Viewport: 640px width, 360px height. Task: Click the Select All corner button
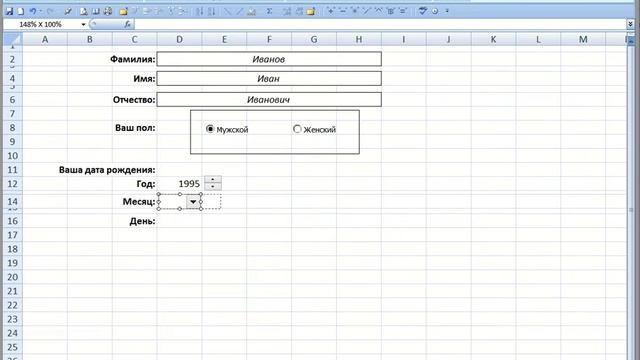(x=13, y=40)
